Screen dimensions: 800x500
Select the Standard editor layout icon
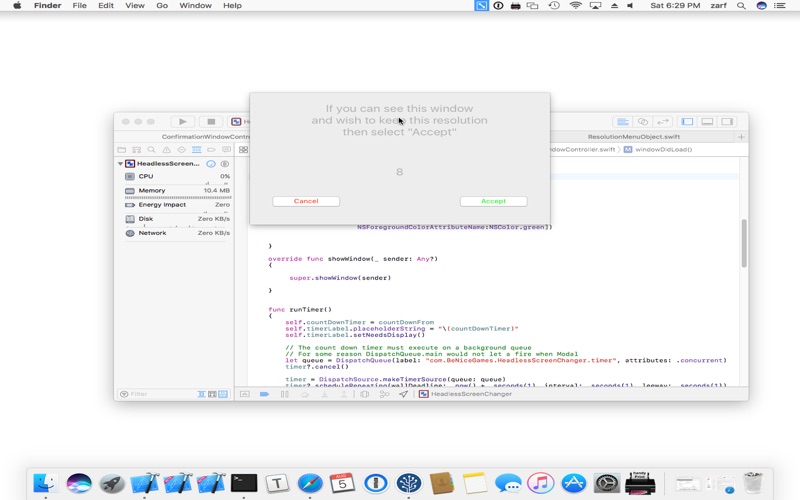click(622, 122)
